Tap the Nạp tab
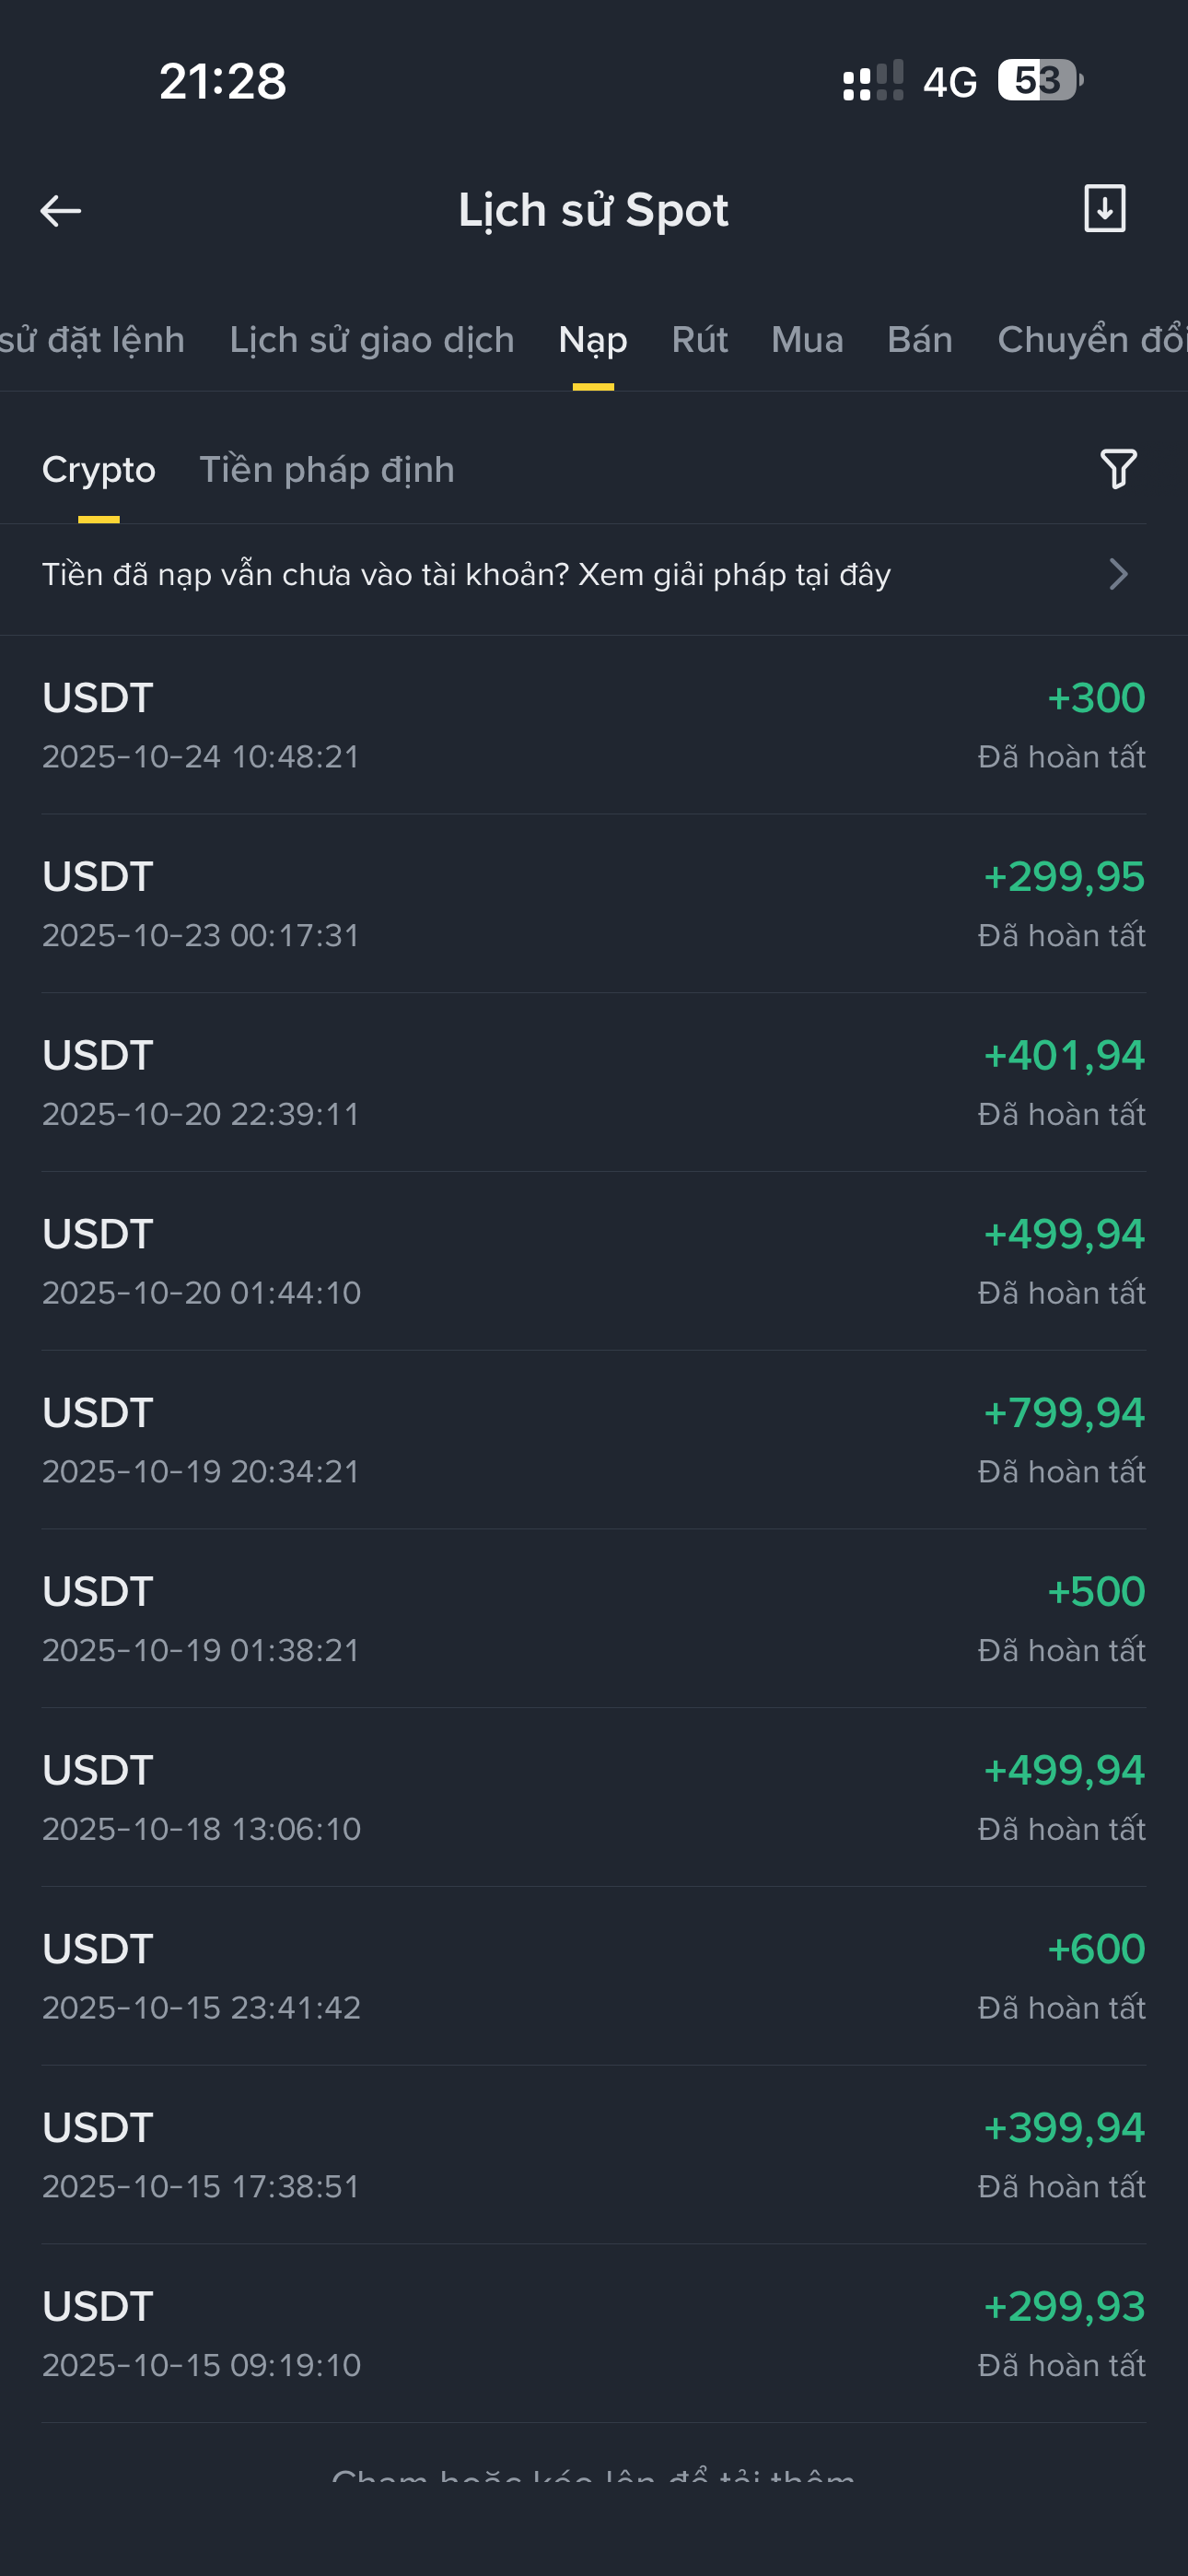1188x2576 pixels. (x=593, y=340)
